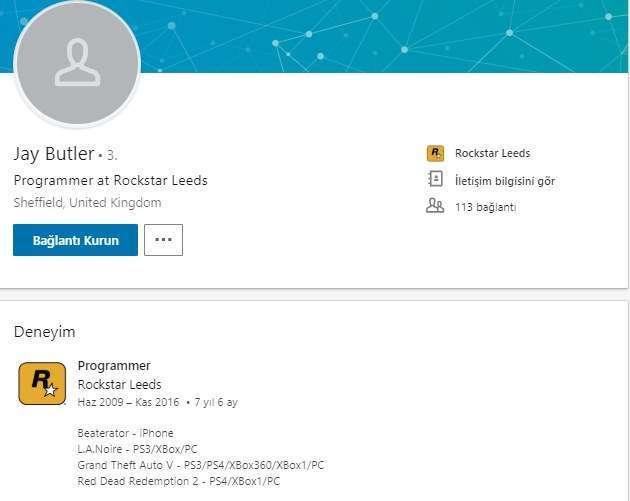
Task: Open İletişim bilgisini gör link
Action: 505,181
